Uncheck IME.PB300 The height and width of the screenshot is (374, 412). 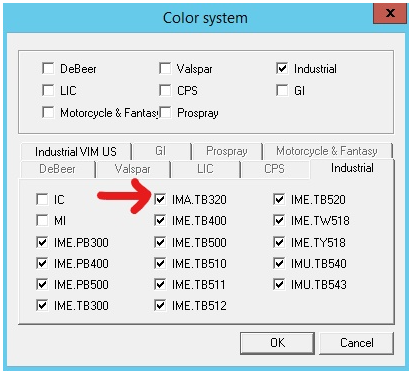click(x=42, y=242)
